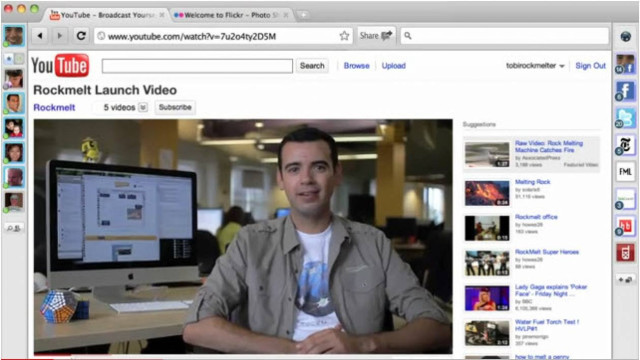Image resolution: width=640 pixels, height=360 pixels.
Task: Click the add feed plus icon
Action: 625,280
